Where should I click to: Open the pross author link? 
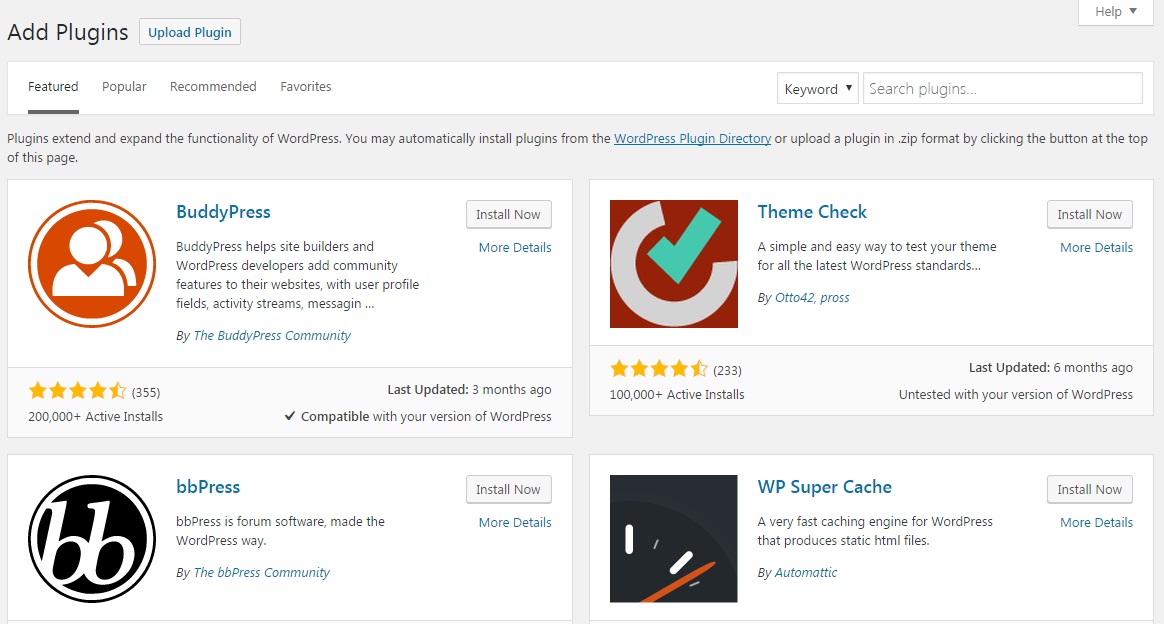pos(835,298)
